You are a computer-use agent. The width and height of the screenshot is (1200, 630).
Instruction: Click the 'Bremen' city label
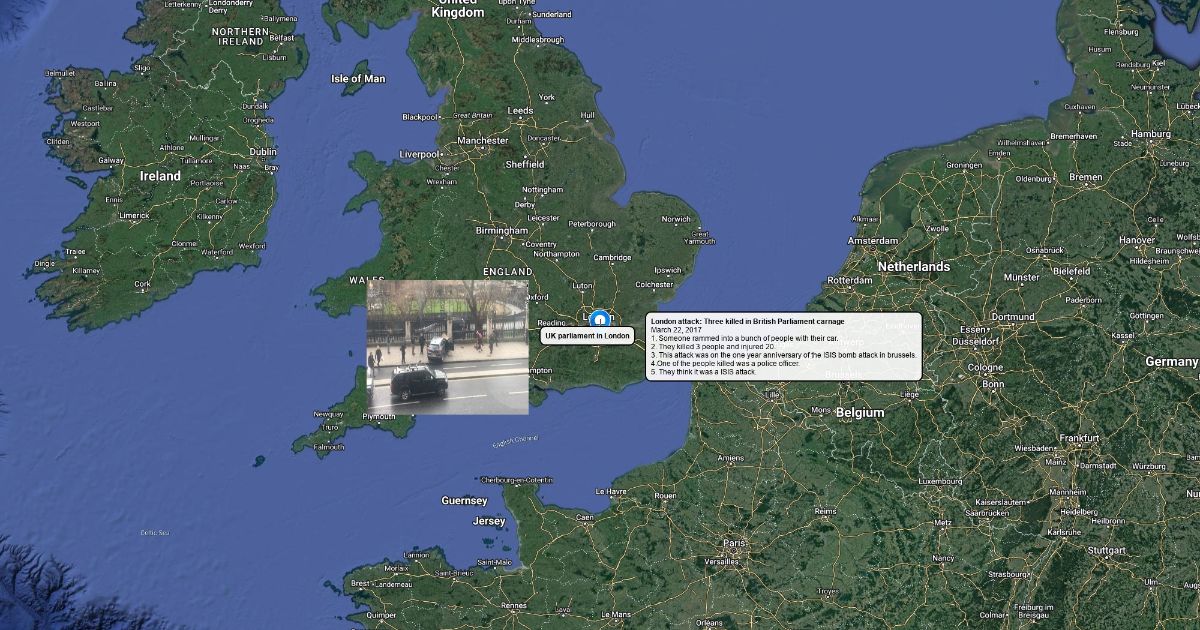(1085, 177)
